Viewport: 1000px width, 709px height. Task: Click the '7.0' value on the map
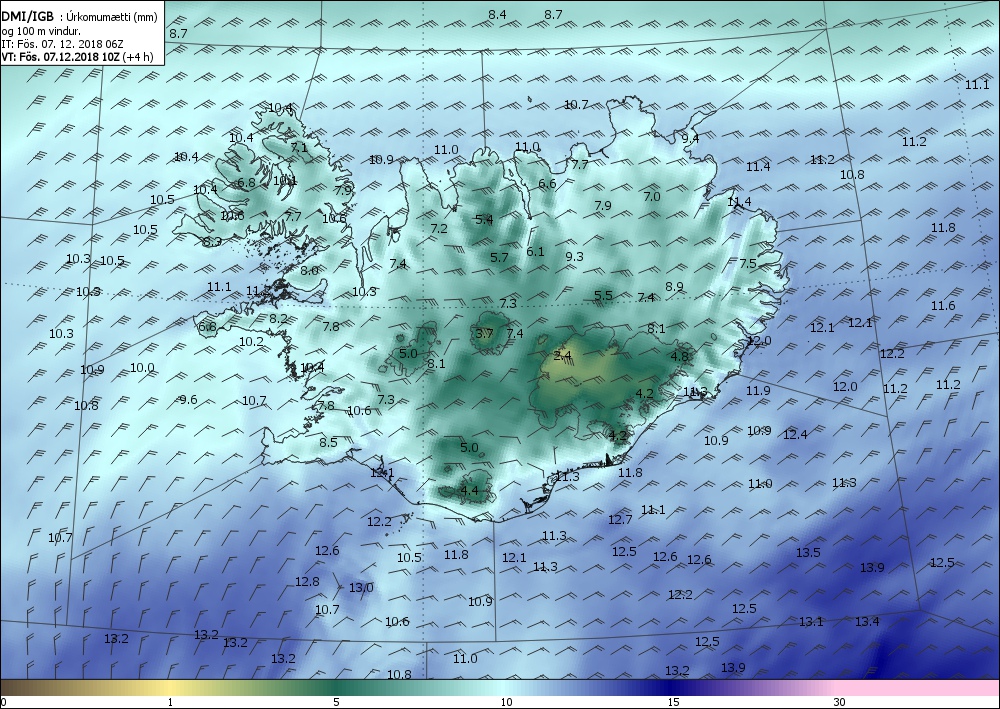point(652,196)
